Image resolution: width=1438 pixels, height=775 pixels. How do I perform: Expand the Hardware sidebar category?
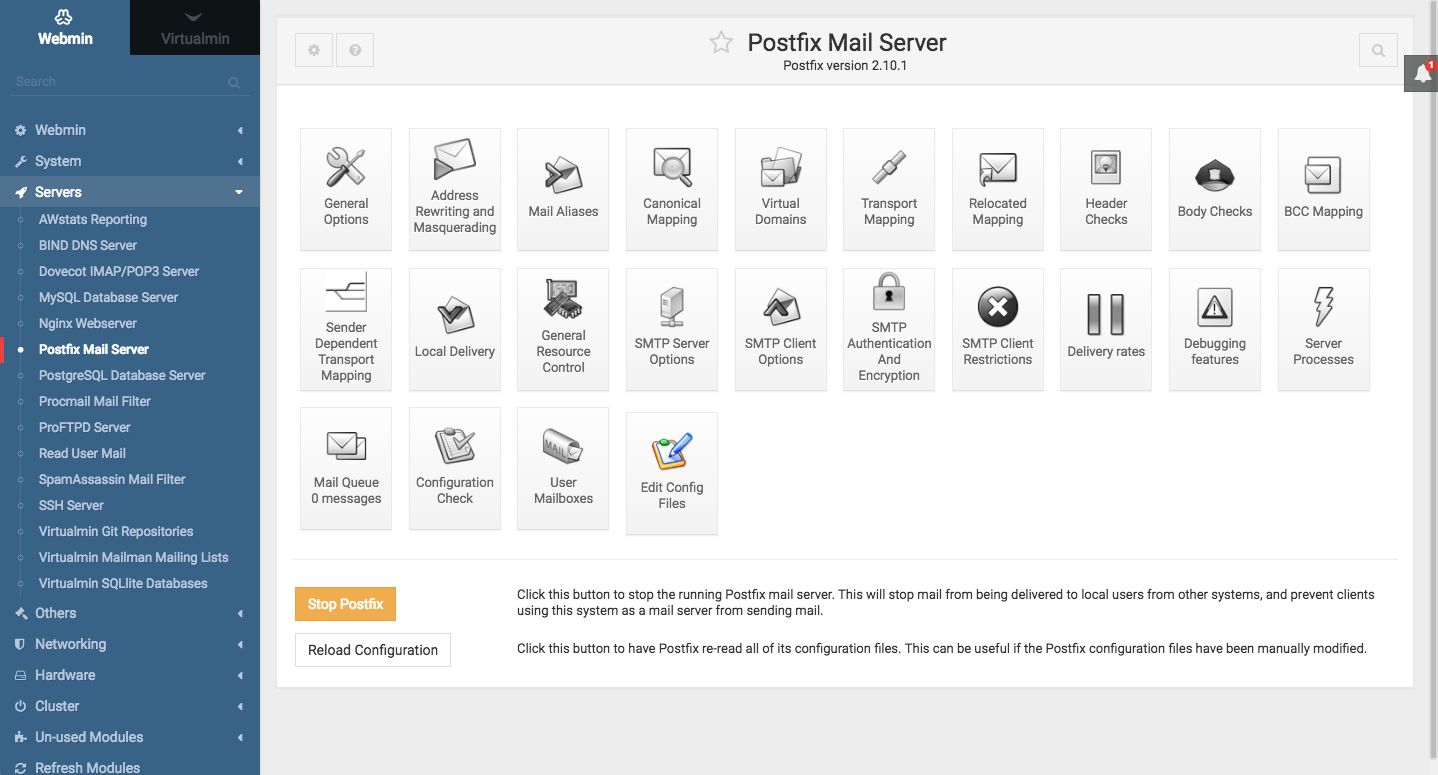(x=130, y=675)
